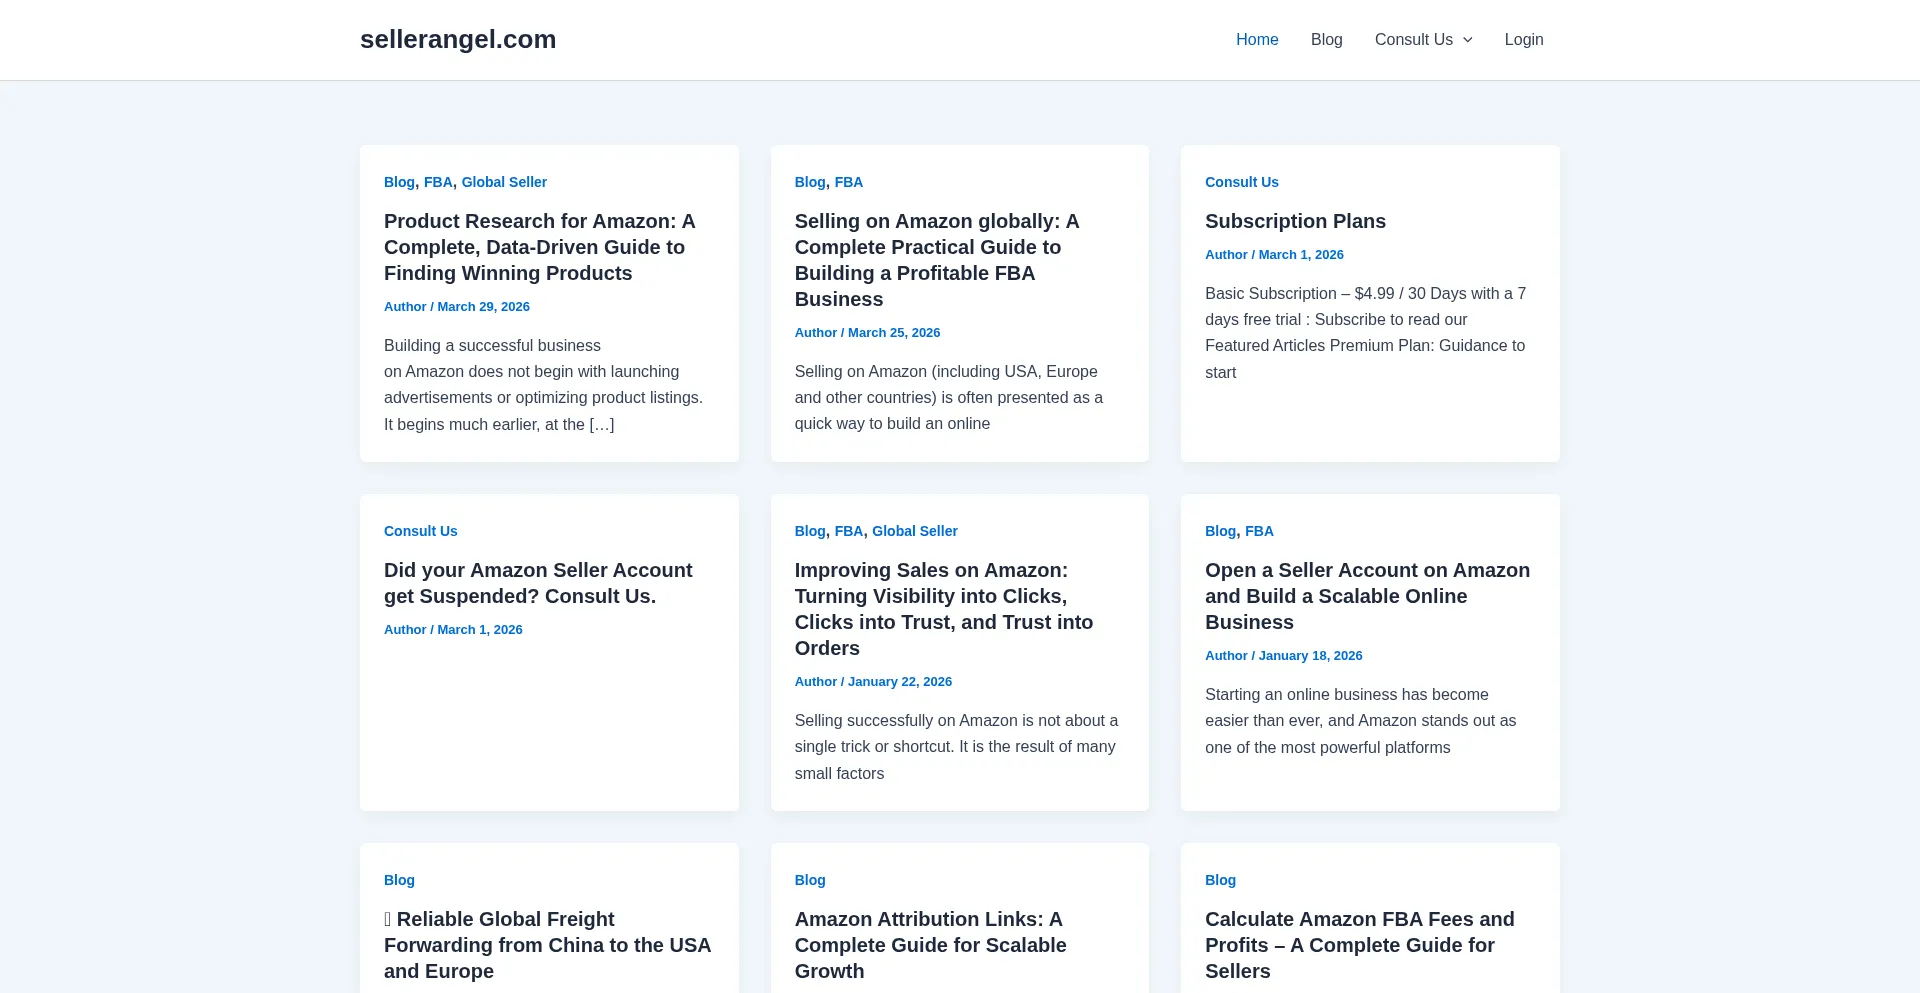The height and width of the screenshot is (993, 1920).
Task: Select FBA category on Improving Sales card
Action: 849,531
